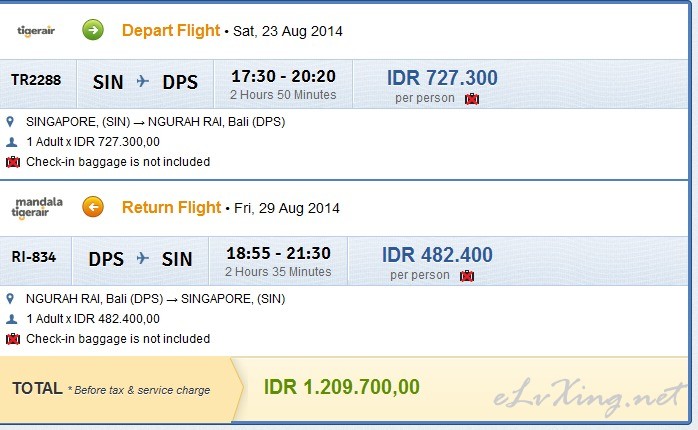Select the Depart Flight heading
Viewport: 698px width, 430px height.
(x=170, y=30)
